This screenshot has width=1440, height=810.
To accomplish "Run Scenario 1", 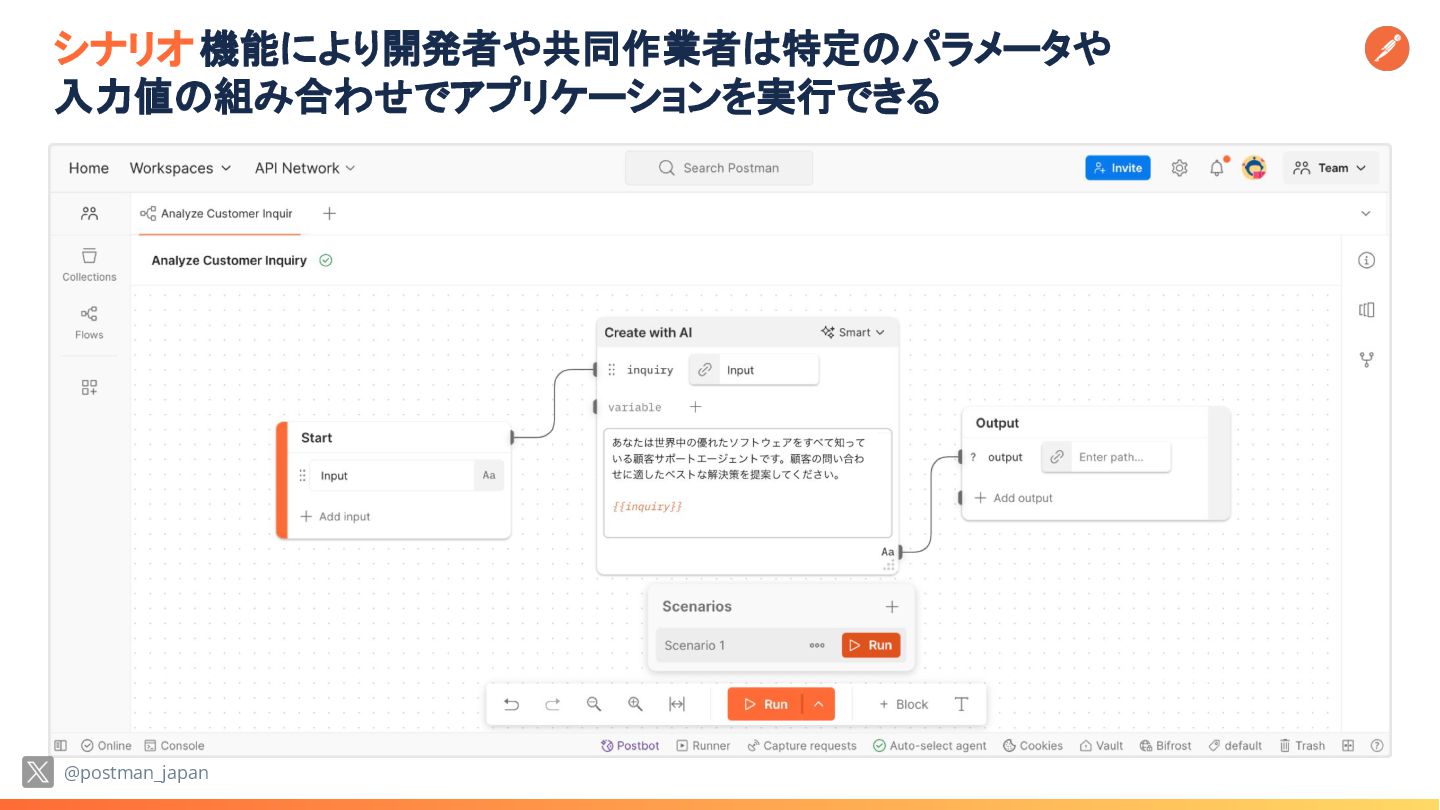I will (871, 645).
